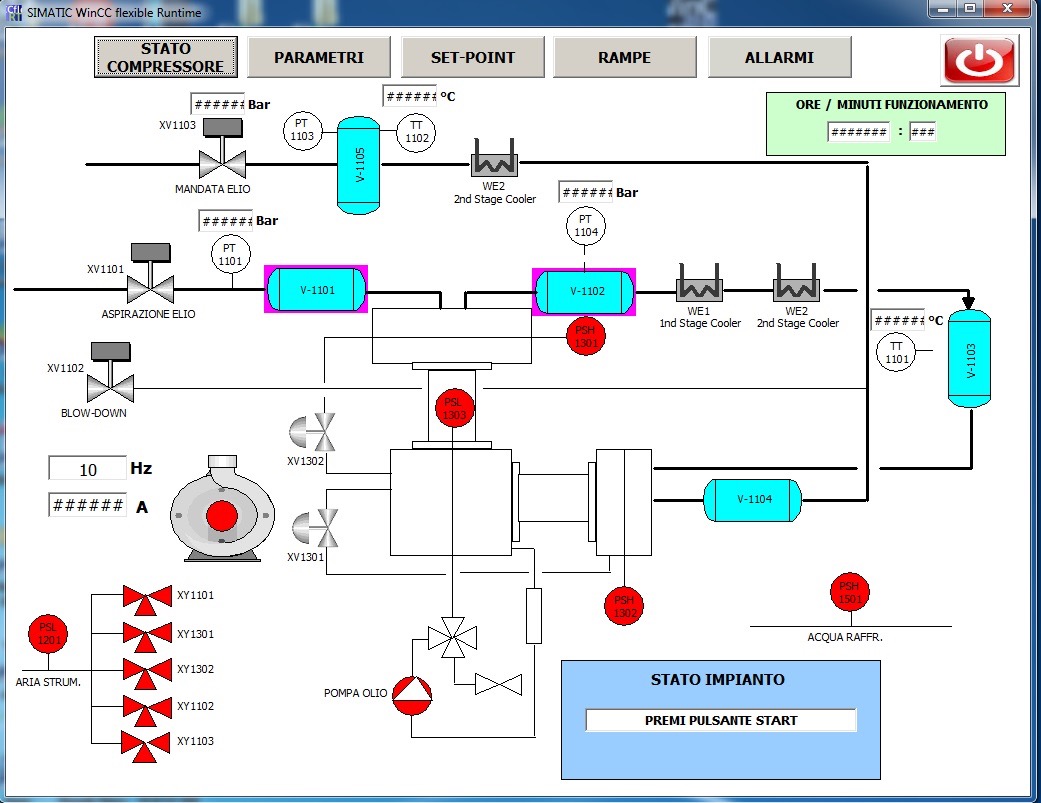This screenshot has height=803, width=1041.
Task: Click the WinCC flexible Runtime title icon
Action: coord(14,12)
